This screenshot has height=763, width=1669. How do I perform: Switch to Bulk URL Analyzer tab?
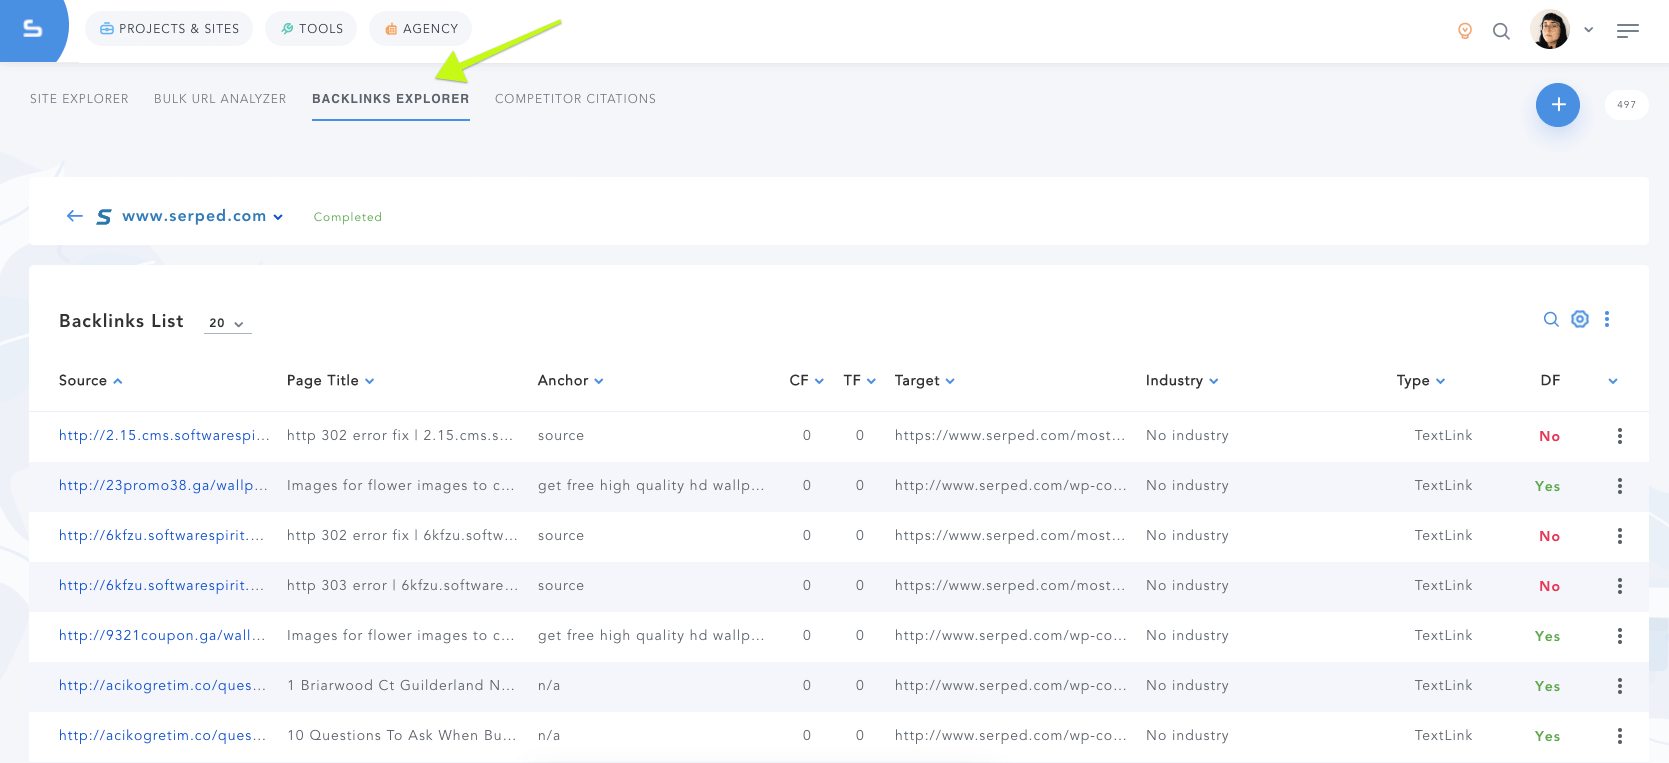[220, 99]
